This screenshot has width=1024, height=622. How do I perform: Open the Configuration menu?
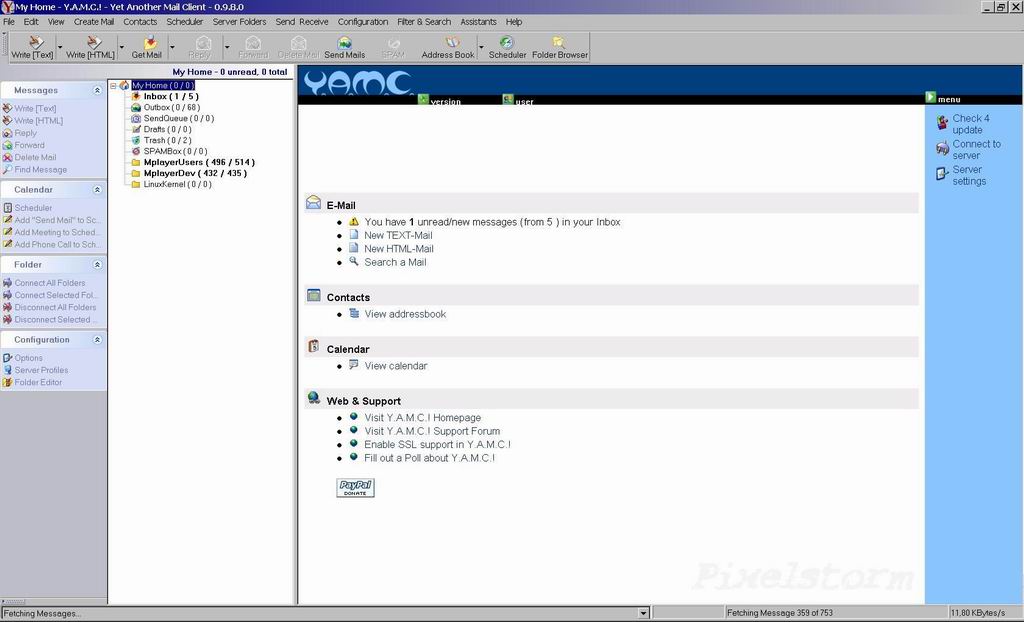click(363, 22)
